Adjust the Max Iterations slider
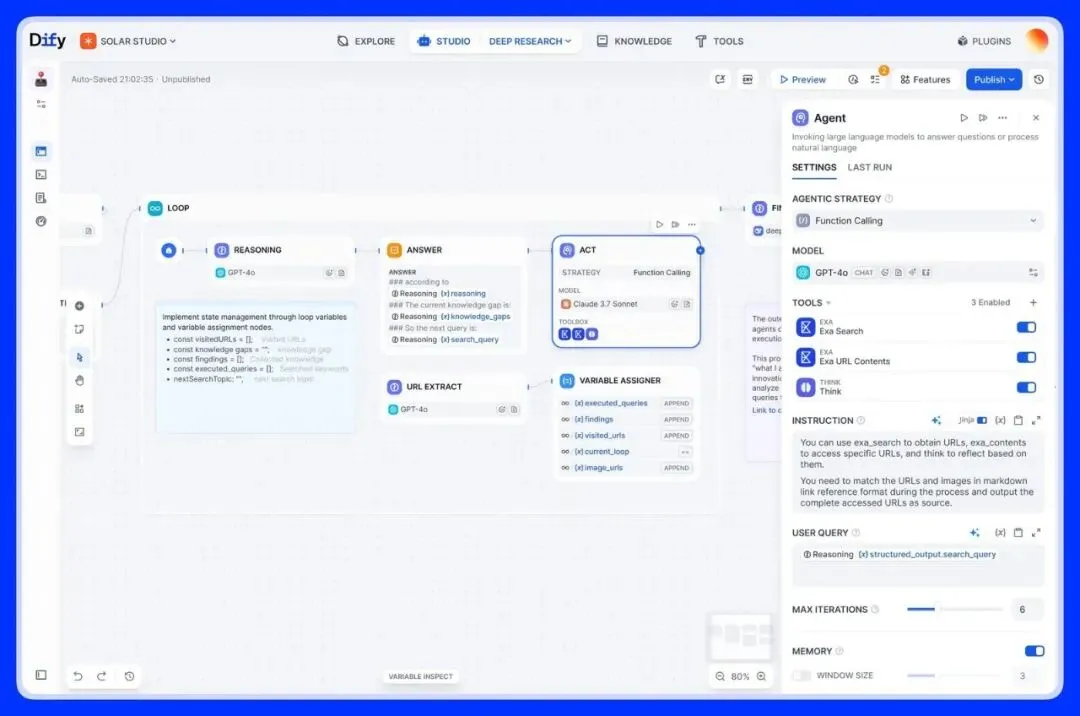This screenshot has width=1080, height=716. 955,609
